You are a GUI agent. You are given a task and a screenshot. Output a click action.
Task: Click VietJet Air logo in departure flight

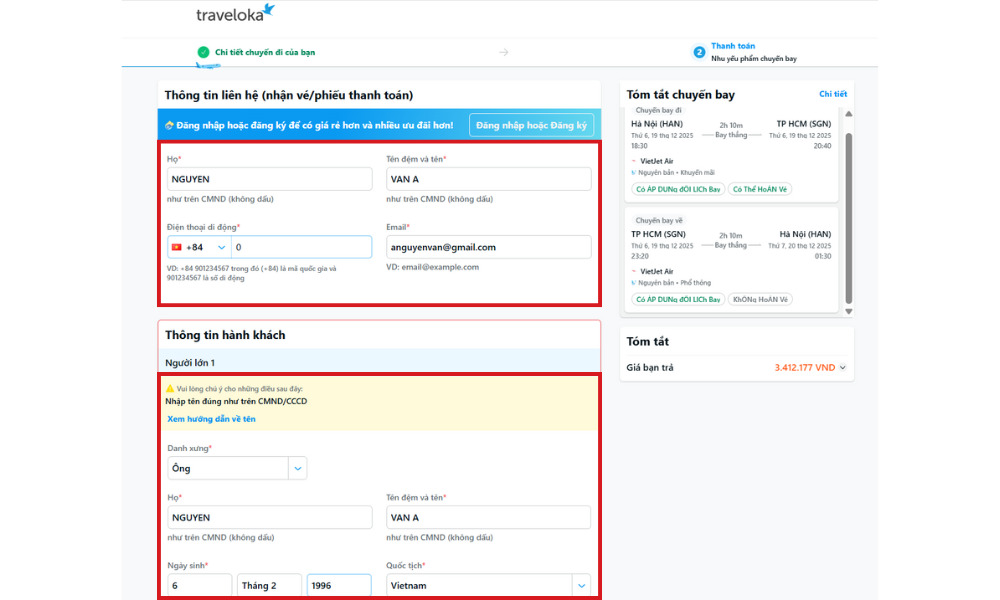point(633,161)
